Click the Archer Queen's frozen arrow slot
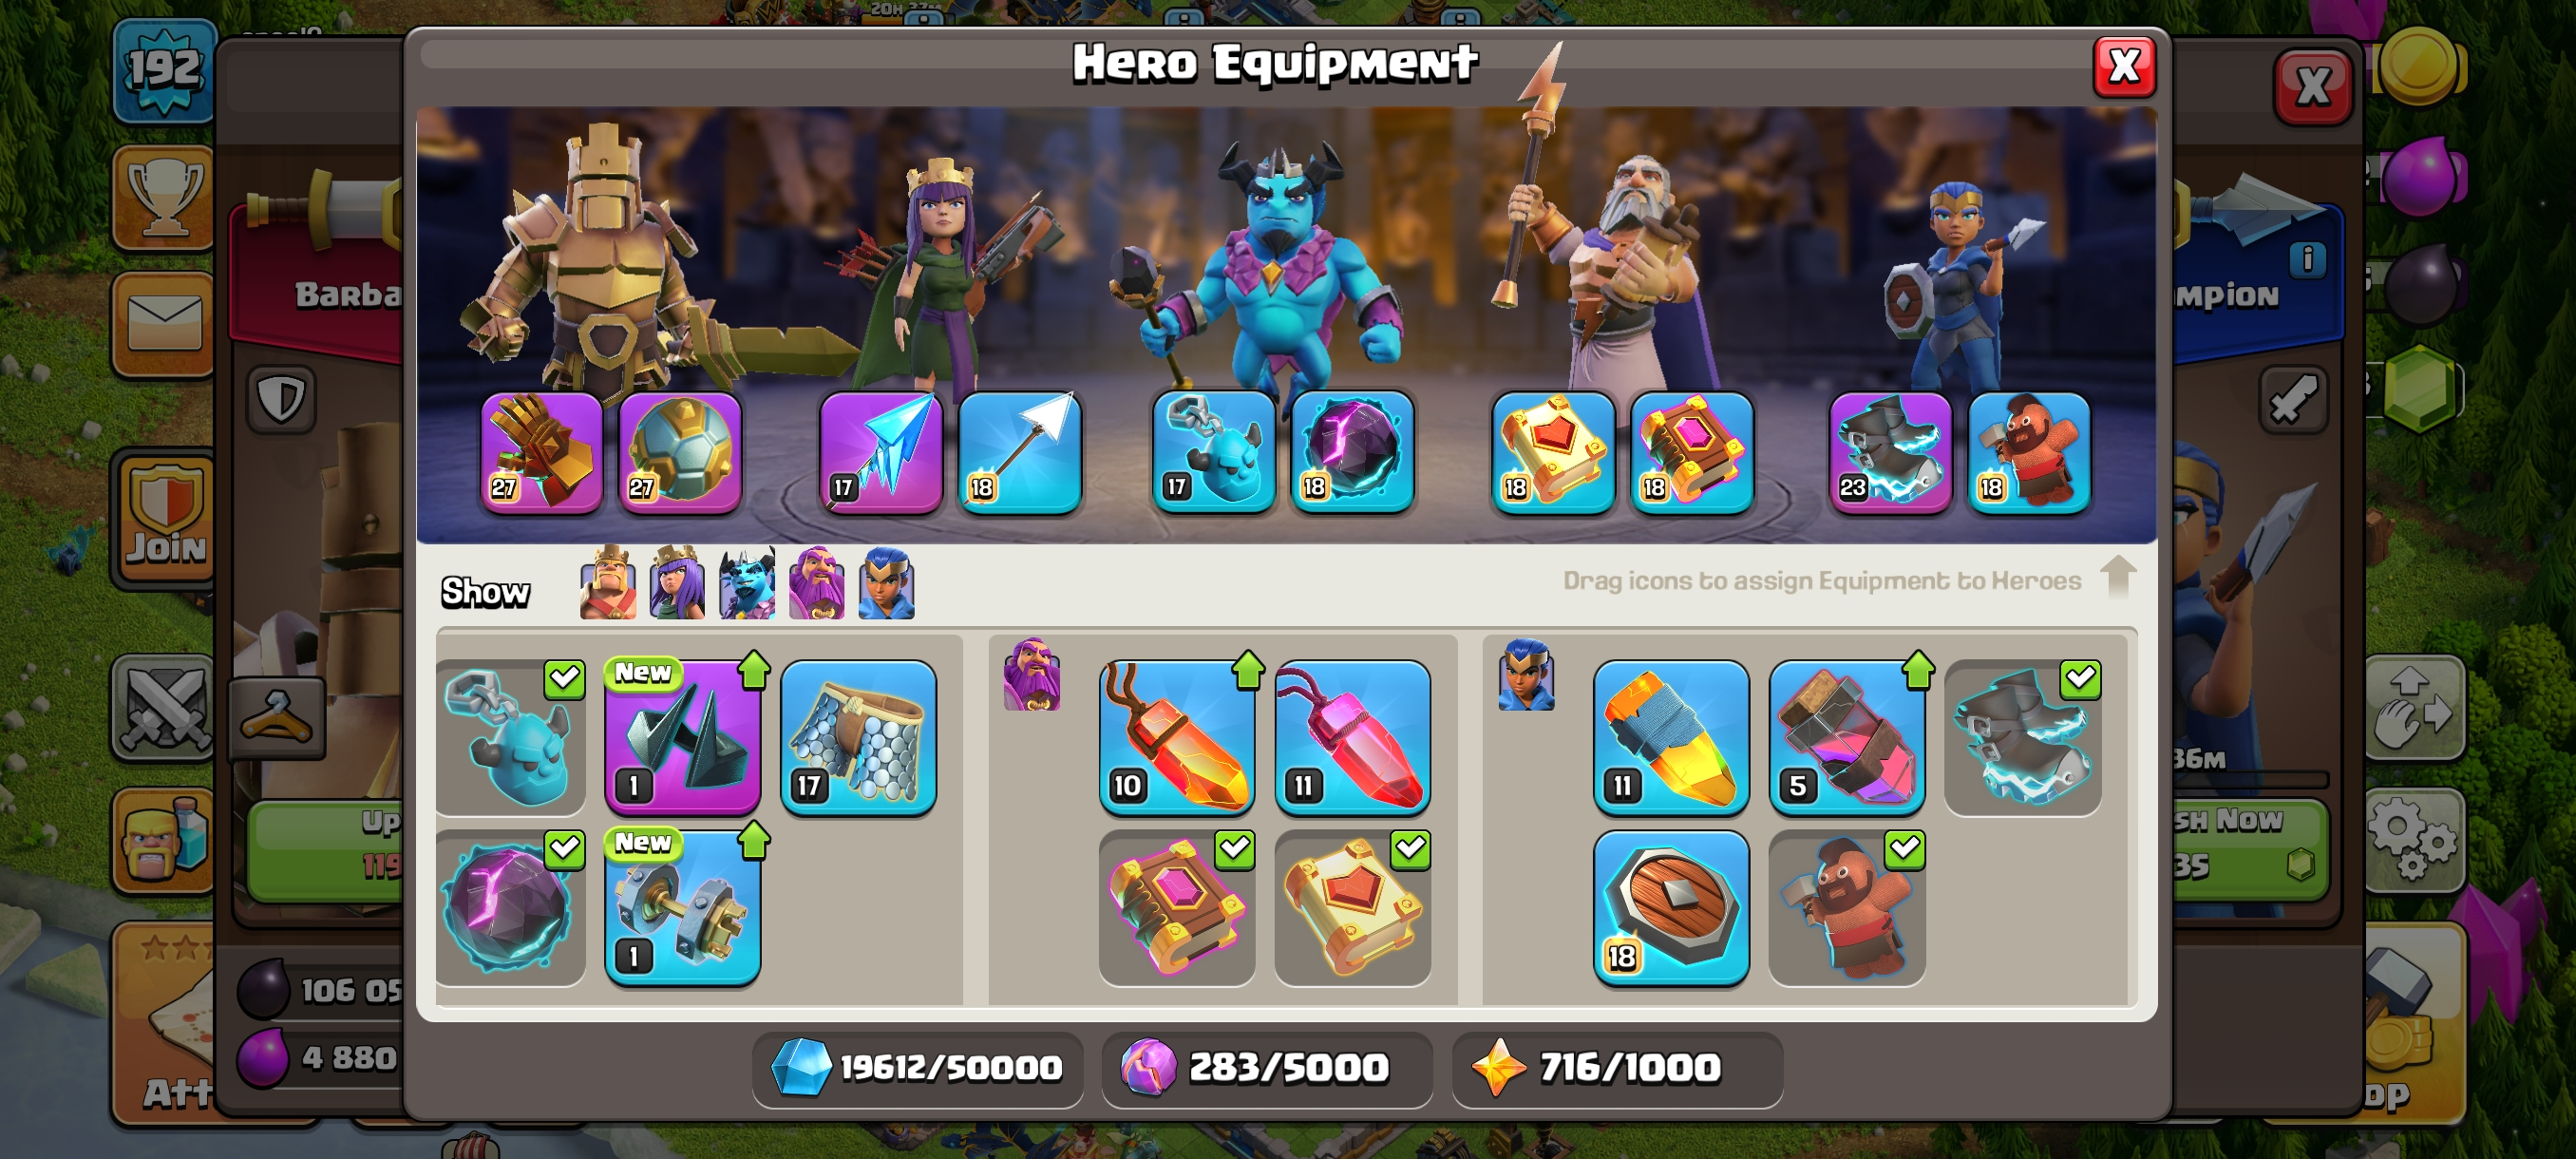 coord(881,453)
